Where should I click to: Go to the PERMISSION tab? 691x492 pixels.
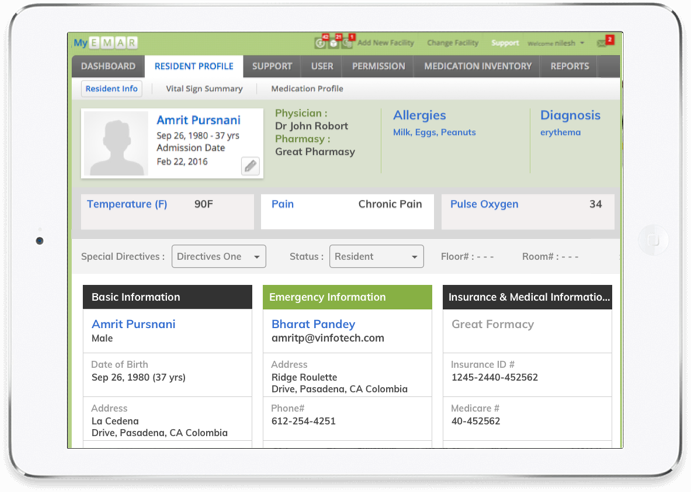pos(379,66)
